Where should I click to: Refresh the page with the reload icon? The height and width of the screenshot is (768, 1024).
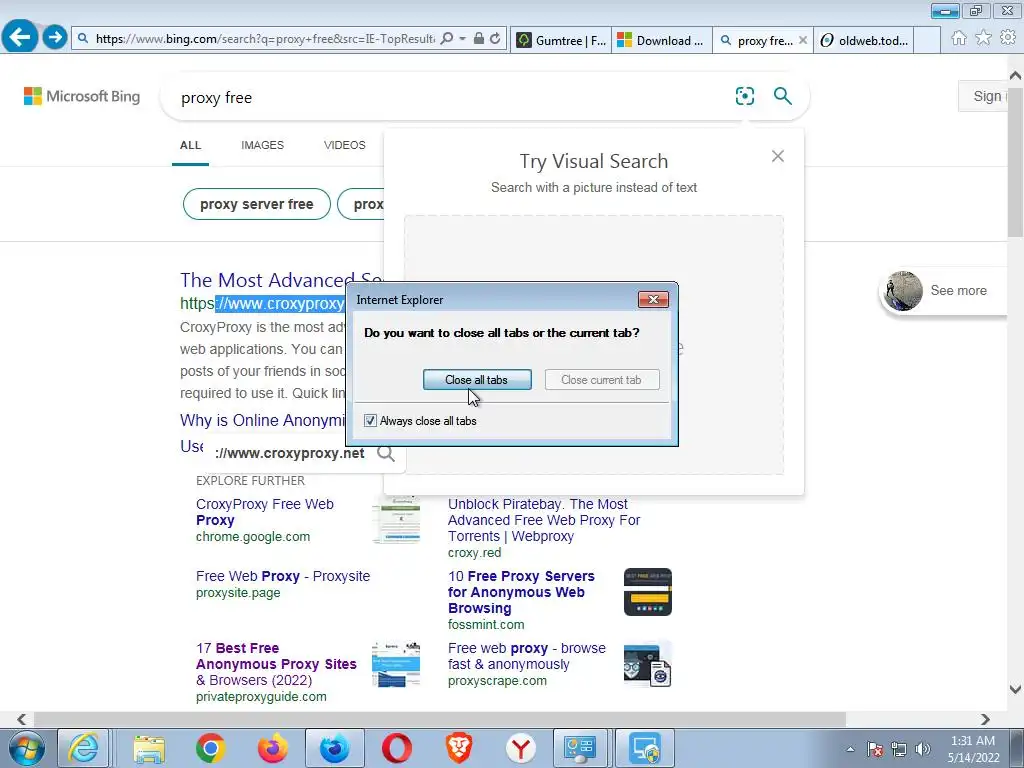[x=495, y=39]
